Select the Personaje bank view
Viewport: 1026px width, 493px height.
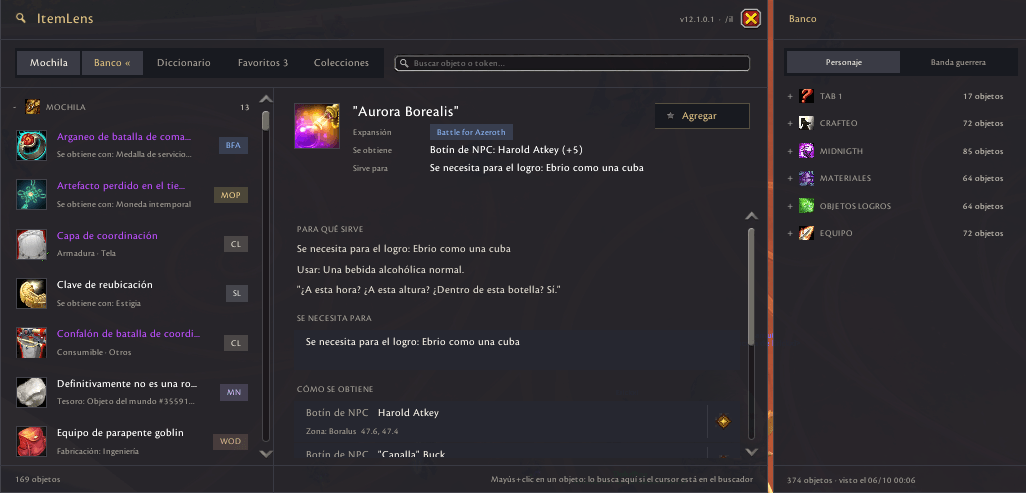[843, 62]
